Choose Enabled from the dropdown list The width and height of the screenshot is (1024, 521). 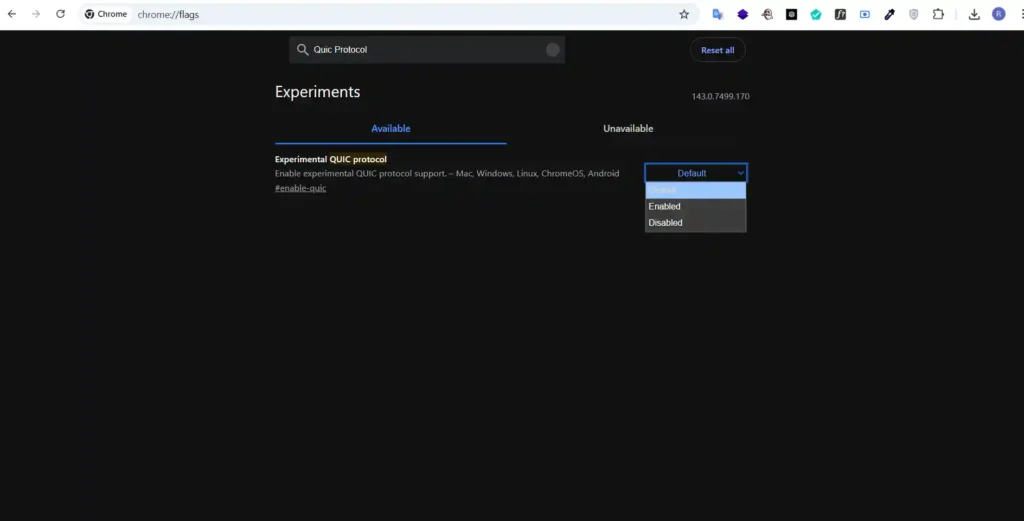(695, 207)
